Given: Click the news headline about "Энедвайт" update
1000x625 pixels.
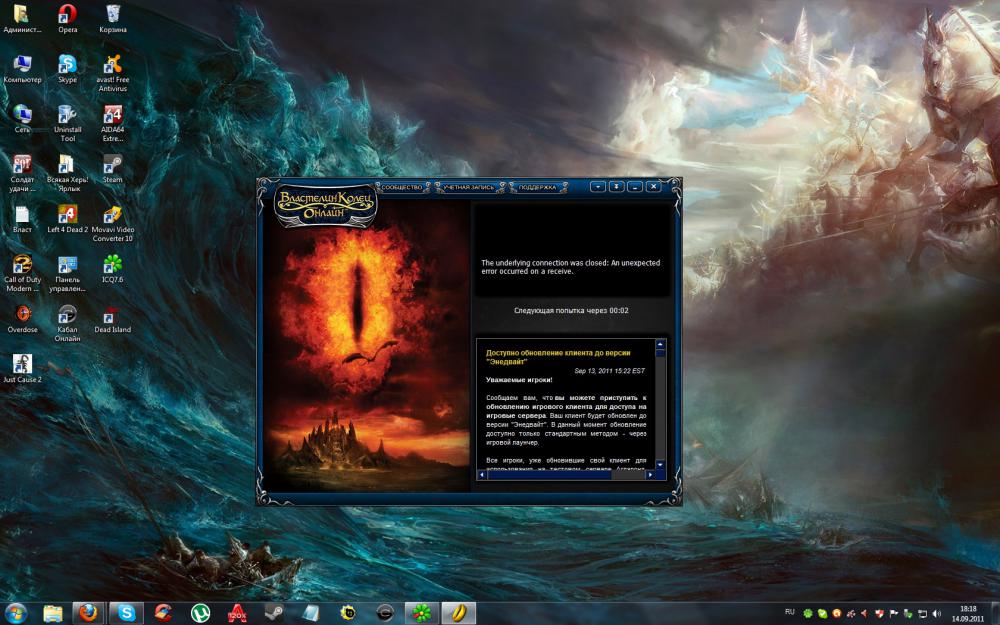Looking at the screenshot, I should click(x=558, y=357).
